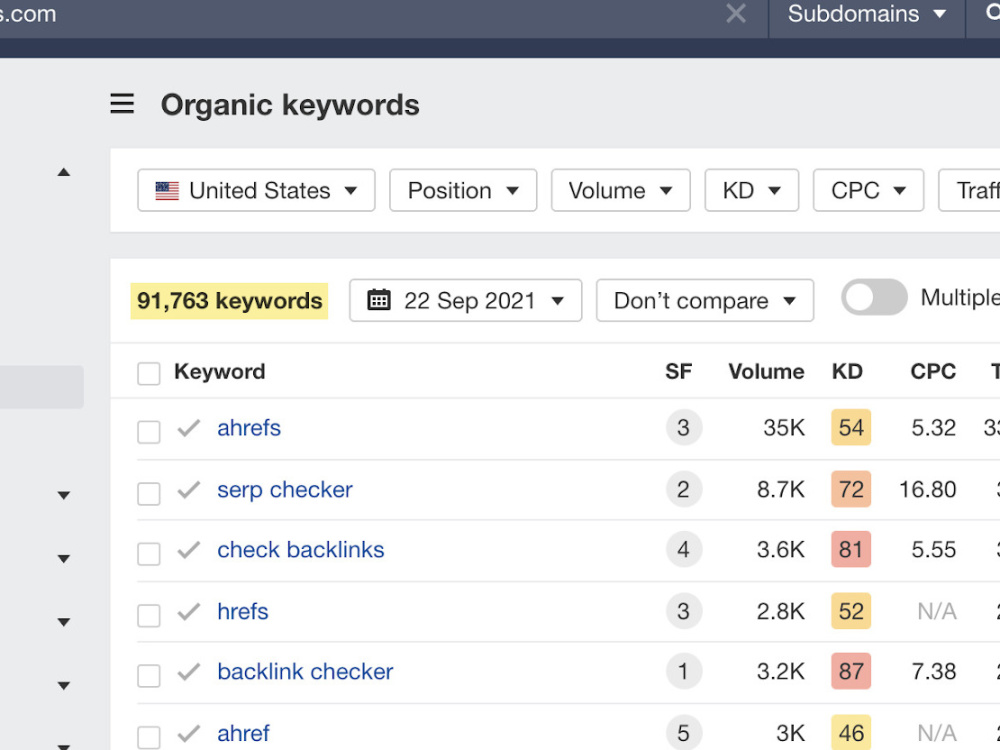Select the checkbox for hrefs keyword
The height and width of the screenshot is (750, 1000).
(x=149, y=615)
